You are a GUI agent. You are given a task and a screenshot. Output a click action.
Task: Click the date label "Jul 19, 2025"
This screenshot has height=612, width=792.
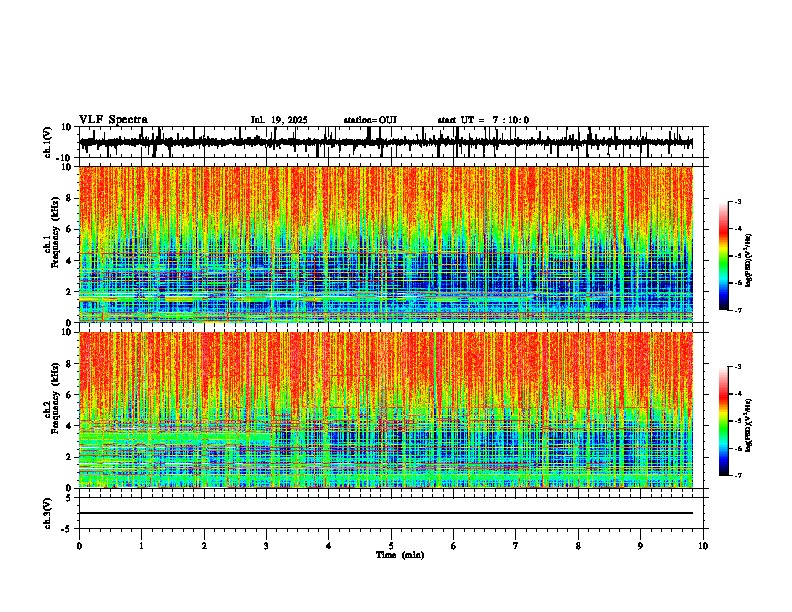pyautogui.click(x=279, y=120)
